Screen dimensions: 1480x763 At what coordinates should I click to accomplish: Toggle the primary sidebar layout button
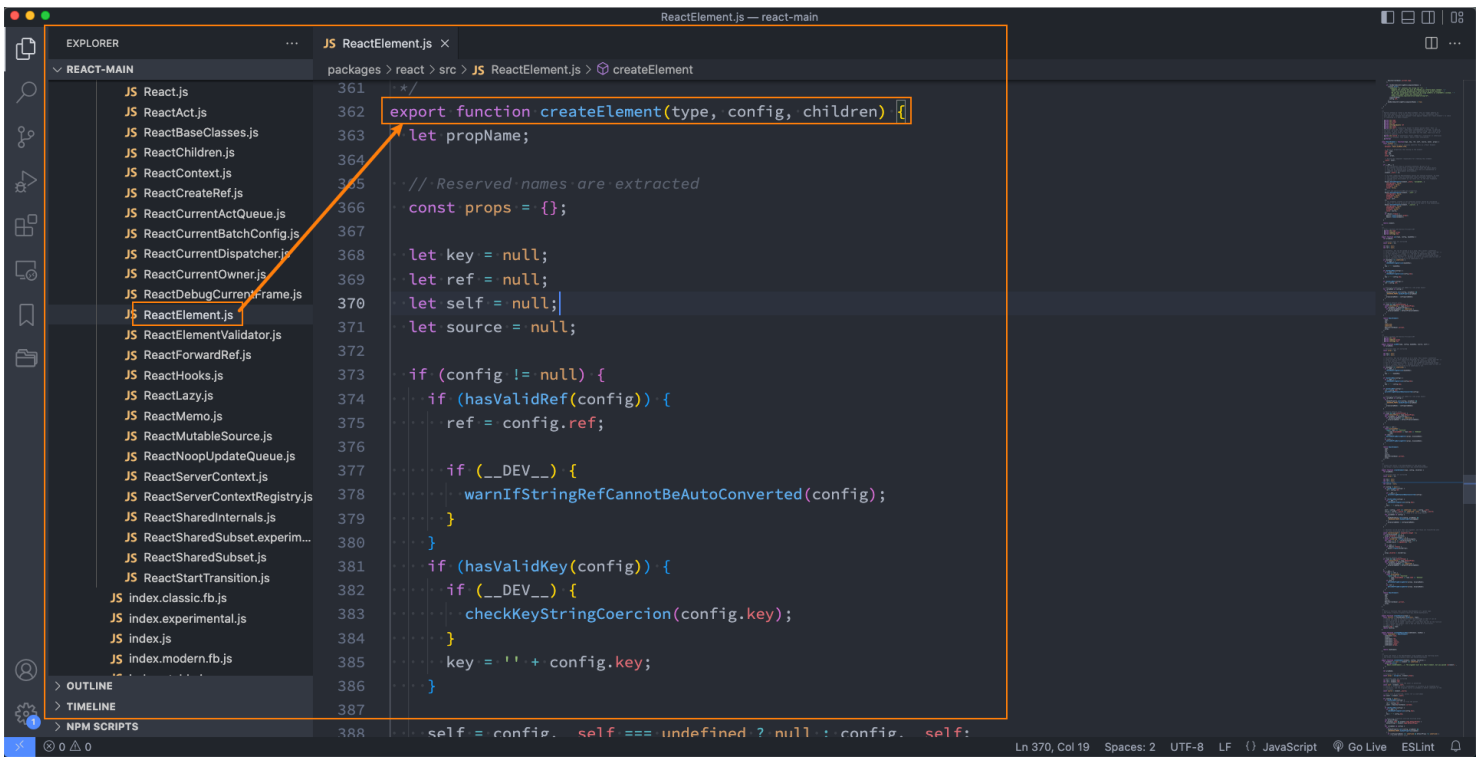pyautogui.click(x=1387, y=17)
